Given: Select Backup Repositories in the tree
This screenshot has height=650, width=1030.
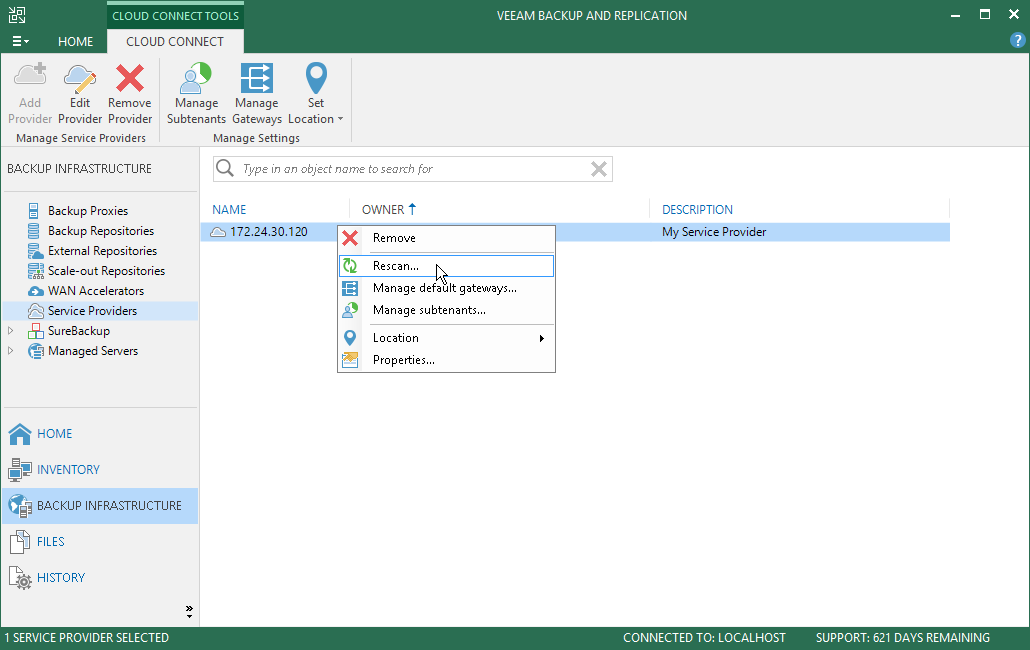Looking at the screenshot, I should 101,231.
